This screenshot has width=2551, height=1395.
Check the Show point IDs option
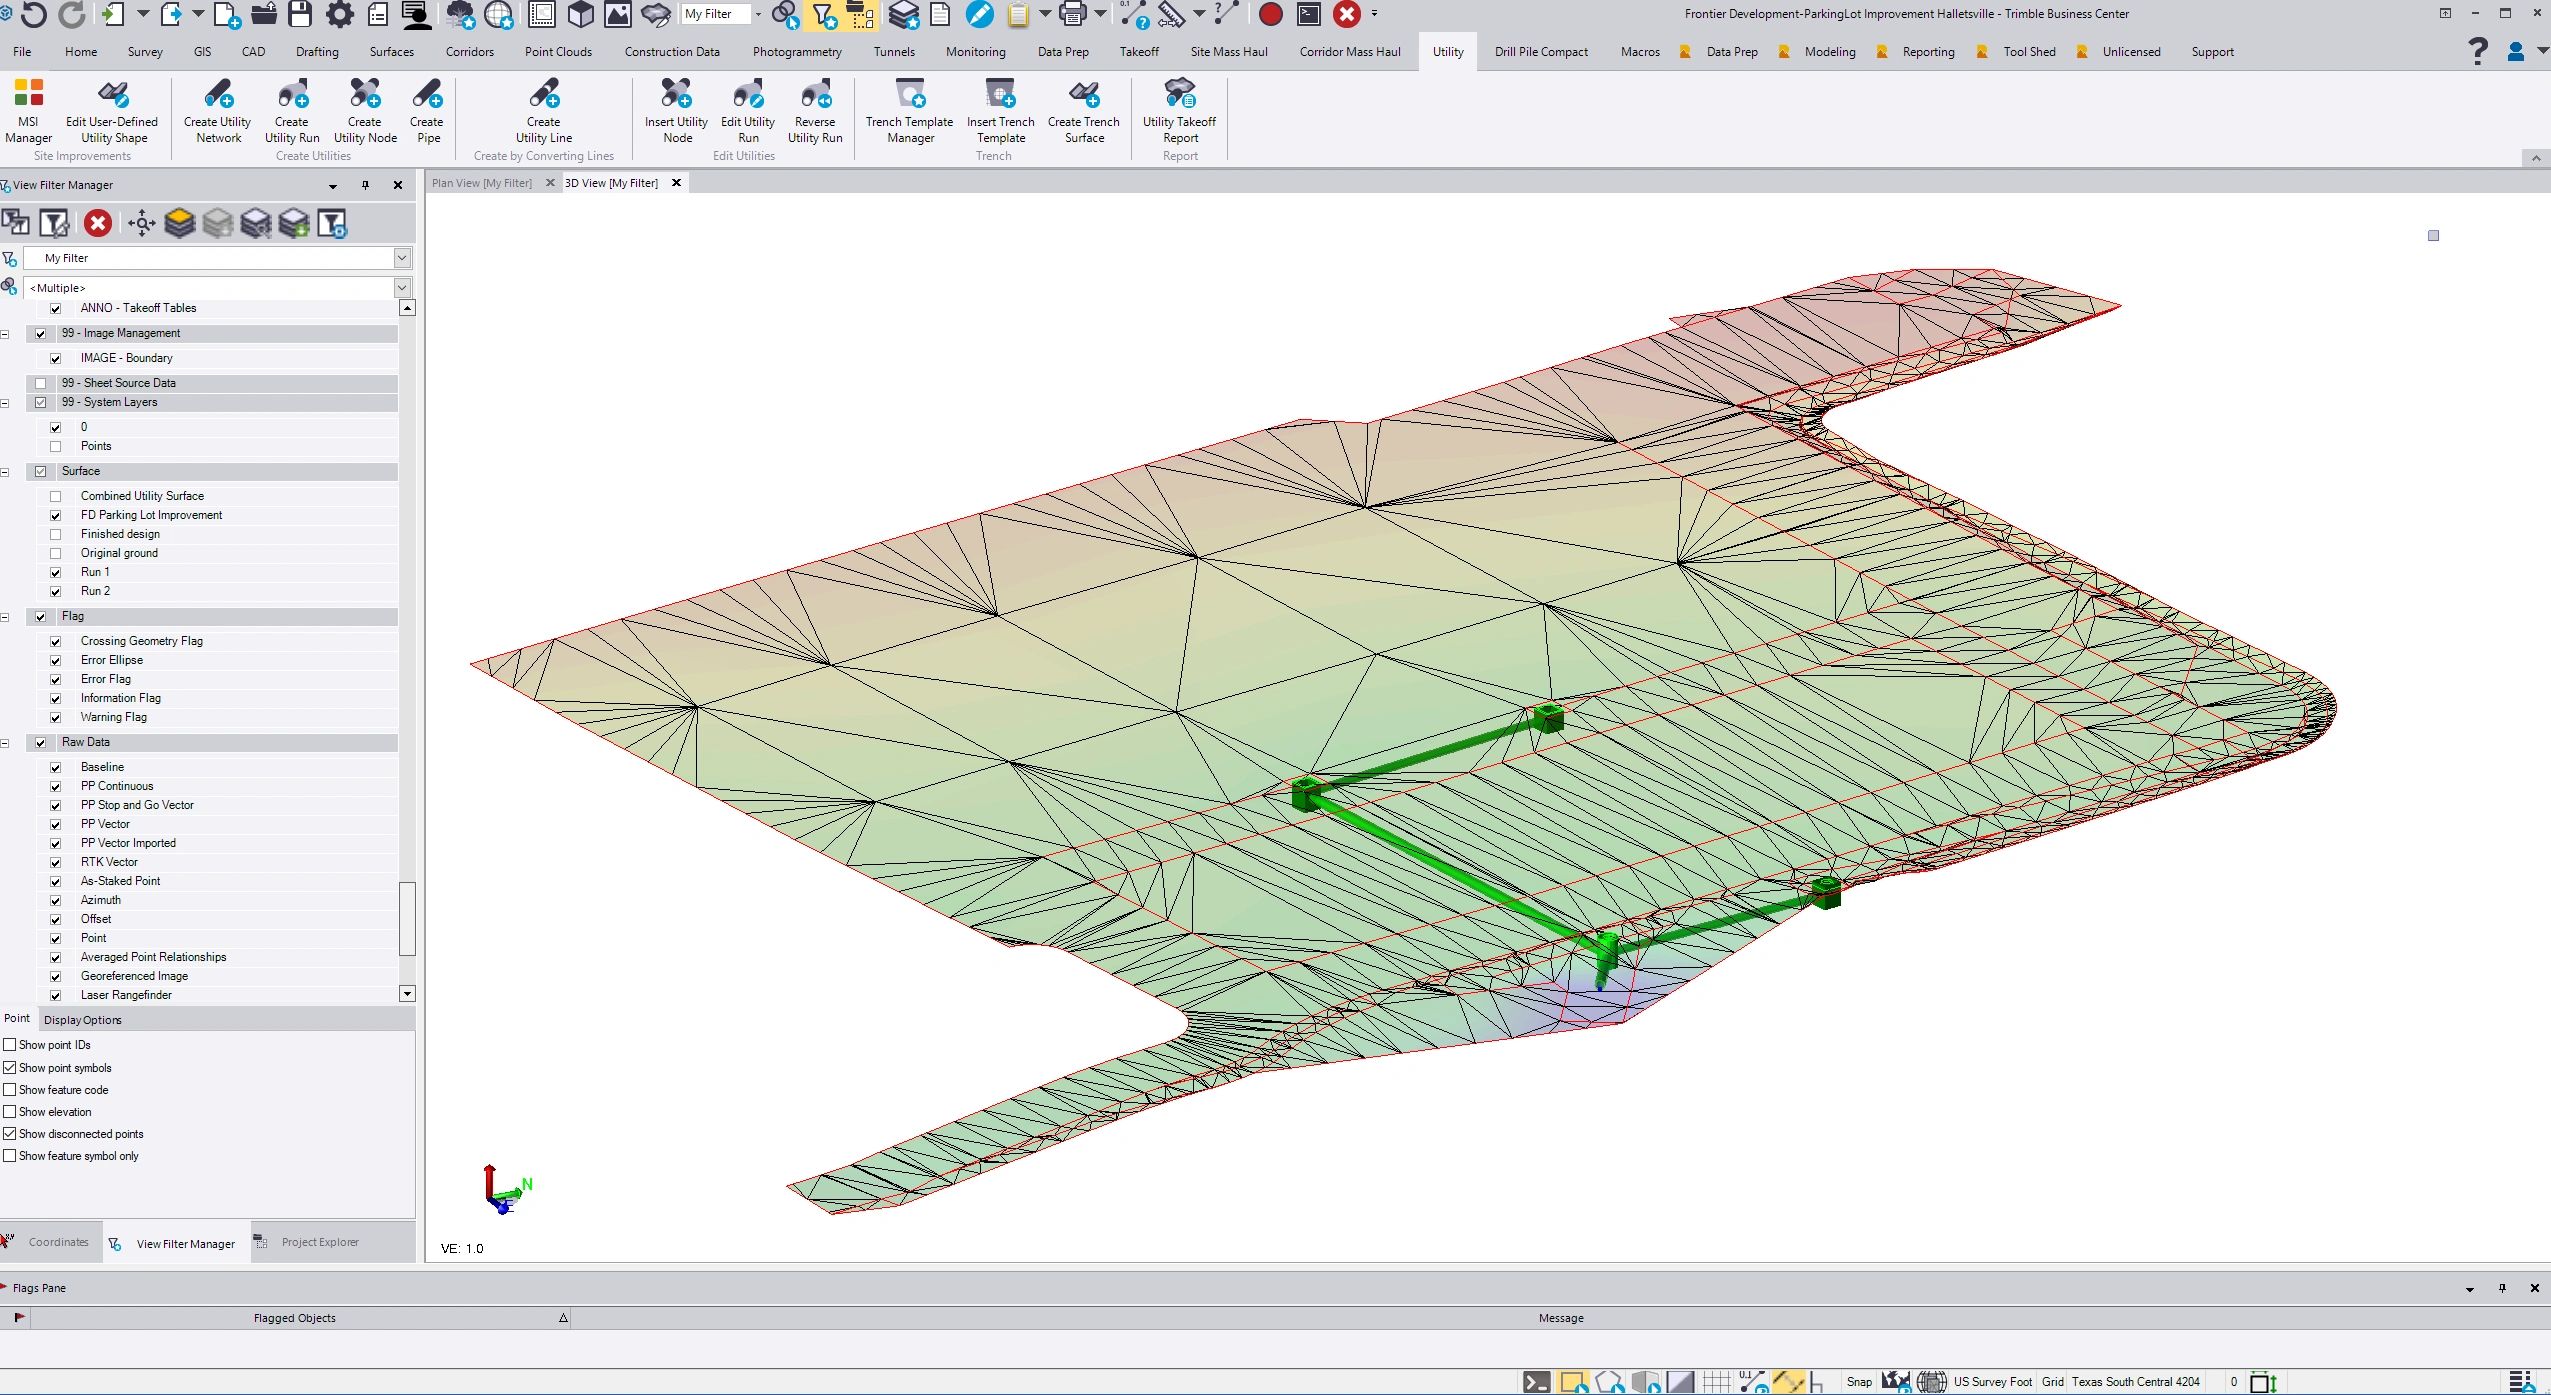point(10,1044)
